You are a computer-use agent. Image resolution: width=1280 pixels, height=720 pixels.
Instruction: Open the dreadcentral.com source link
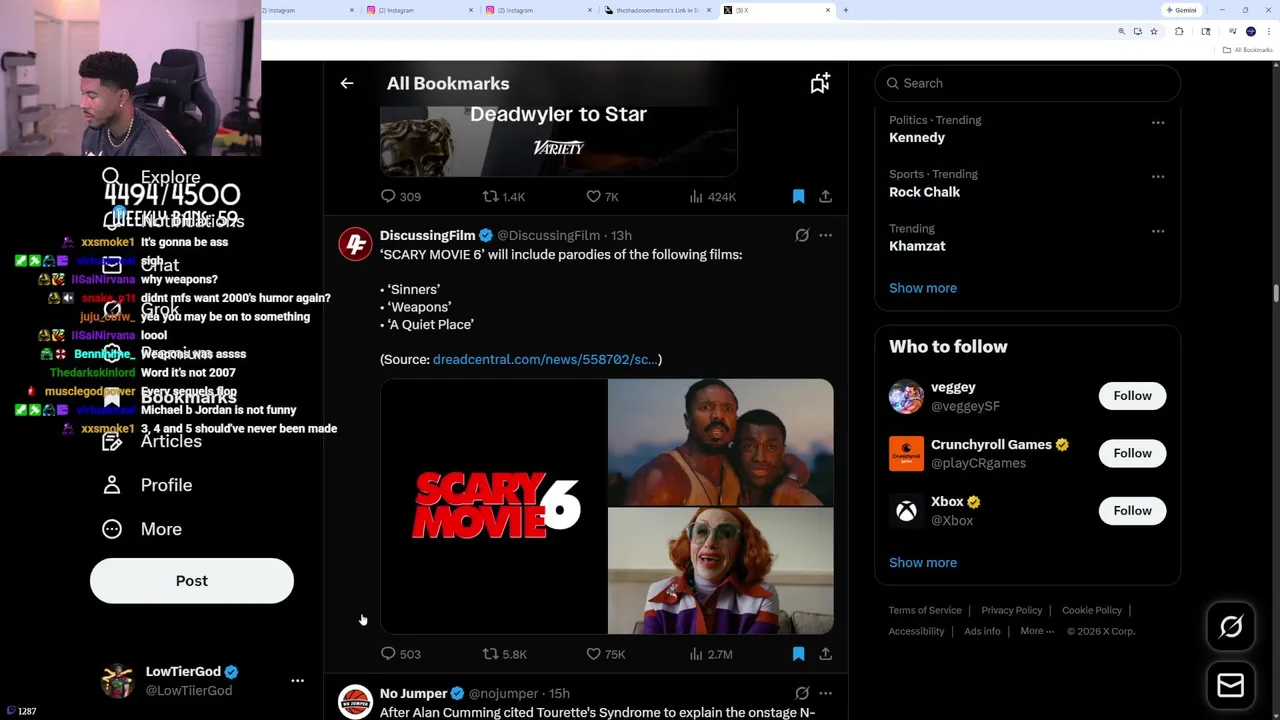[x=545, y=359]
